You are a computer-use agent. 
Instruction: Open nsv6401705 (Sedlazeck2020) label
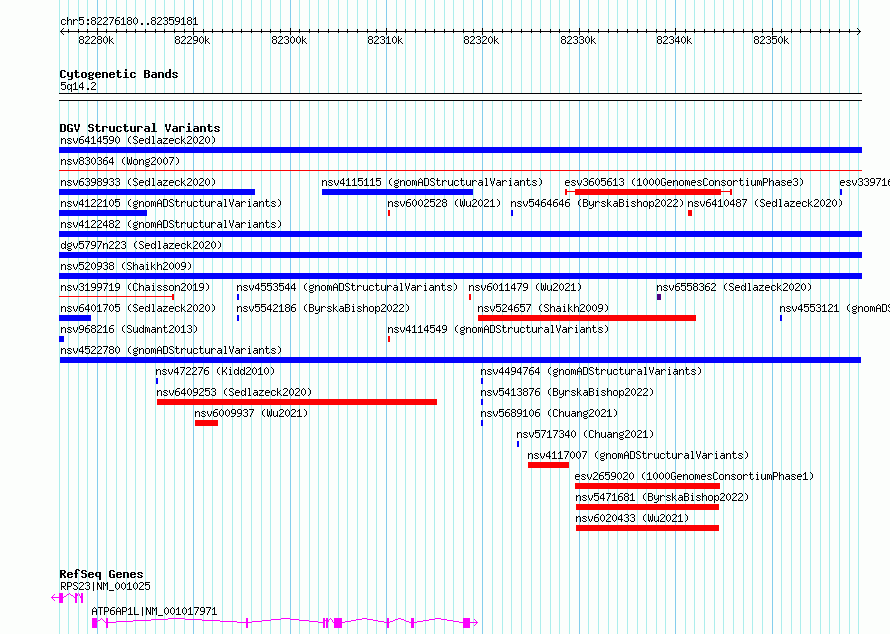(138, 308)
